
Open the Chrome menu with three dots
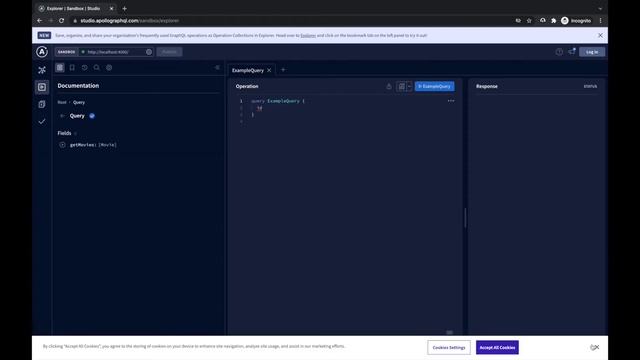point(600,20)
